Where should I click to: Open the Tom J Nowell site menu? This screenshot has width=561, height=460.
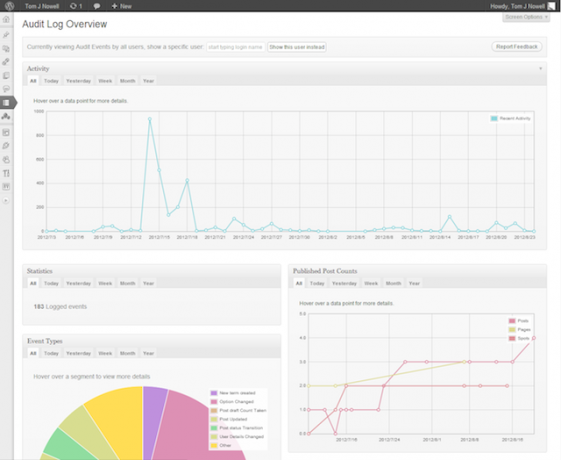(x=42, y=6)
